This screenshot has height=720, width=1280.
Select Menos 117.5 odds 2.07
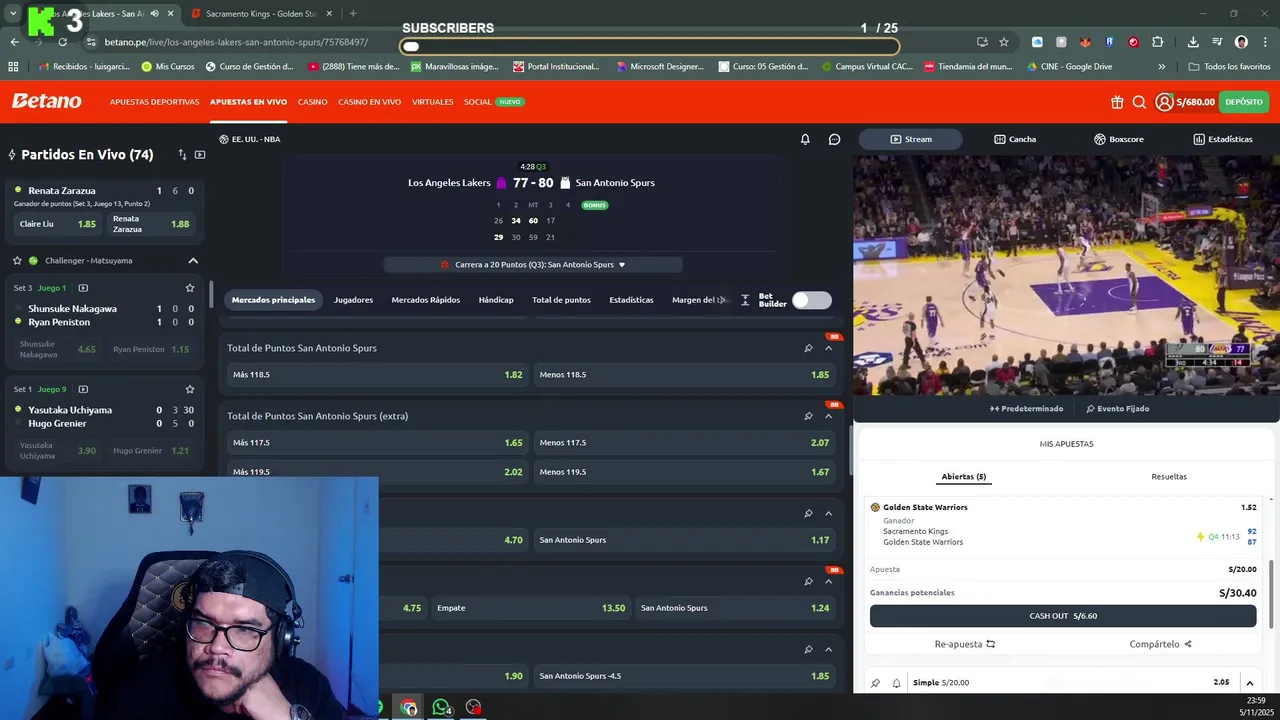click(x=684, y=443)
